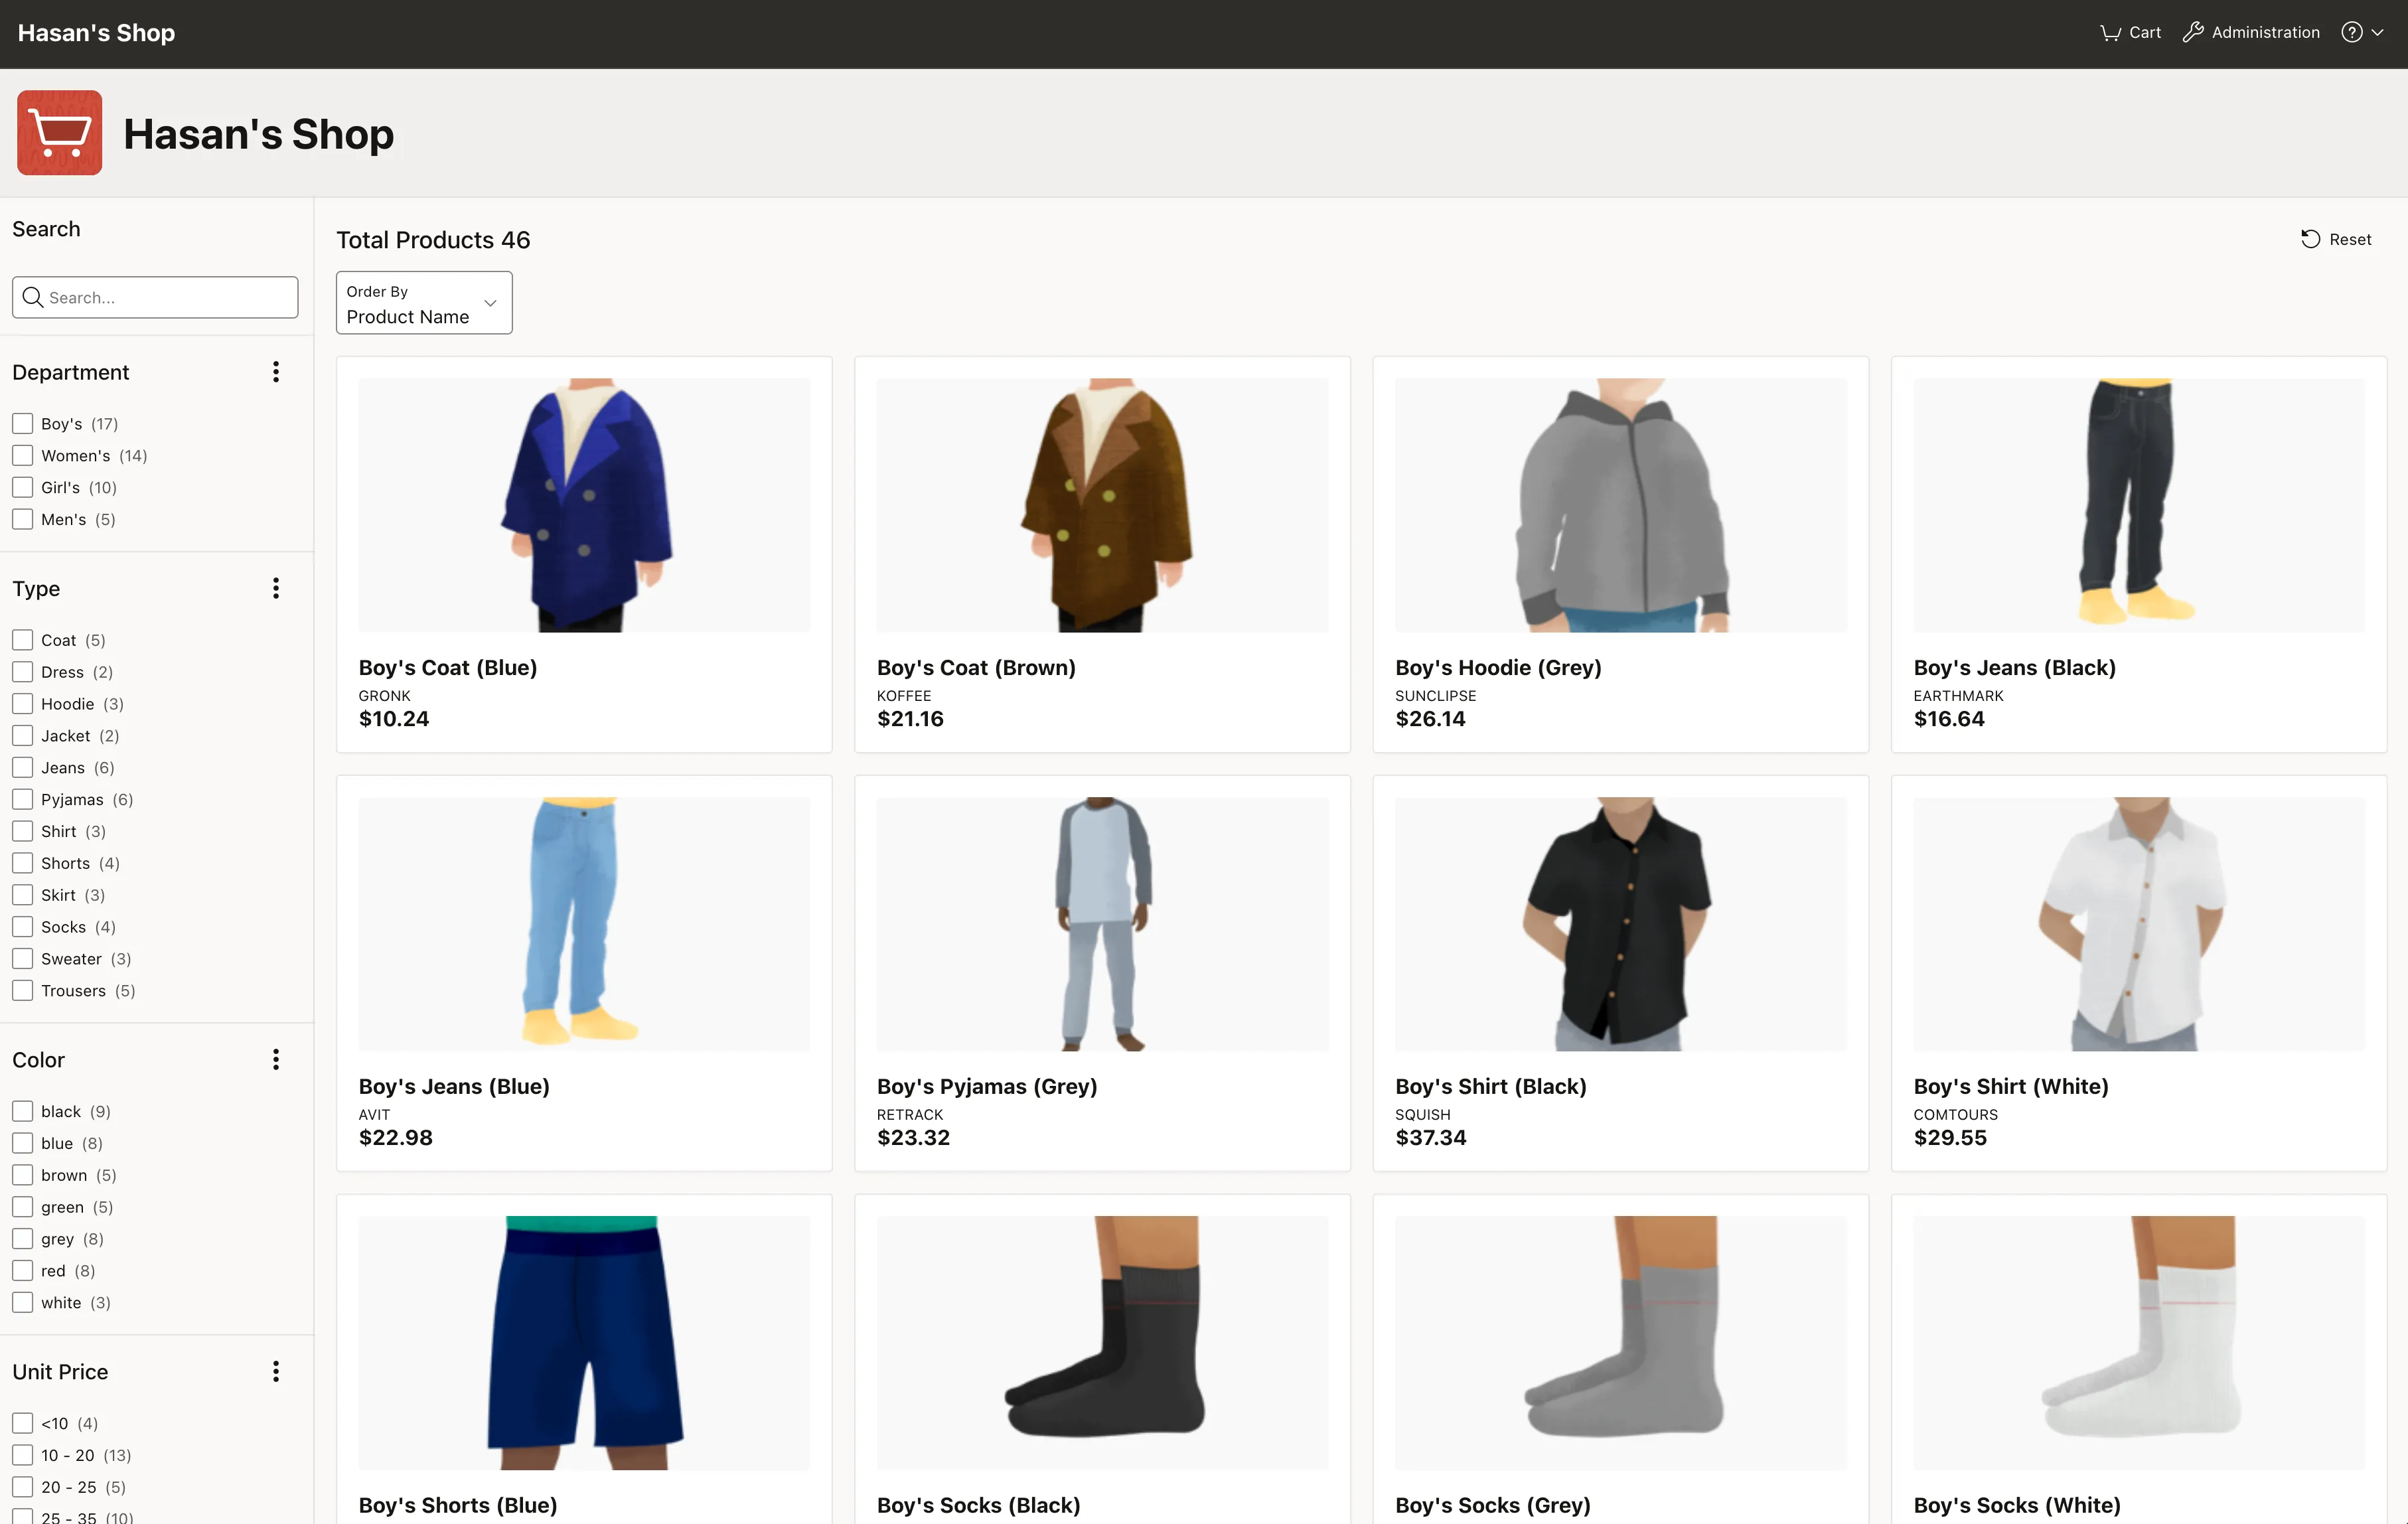This screenshot has width=2408, height=1524.
Task: Expand the help menu chevron
Action: click(2378, 33)
